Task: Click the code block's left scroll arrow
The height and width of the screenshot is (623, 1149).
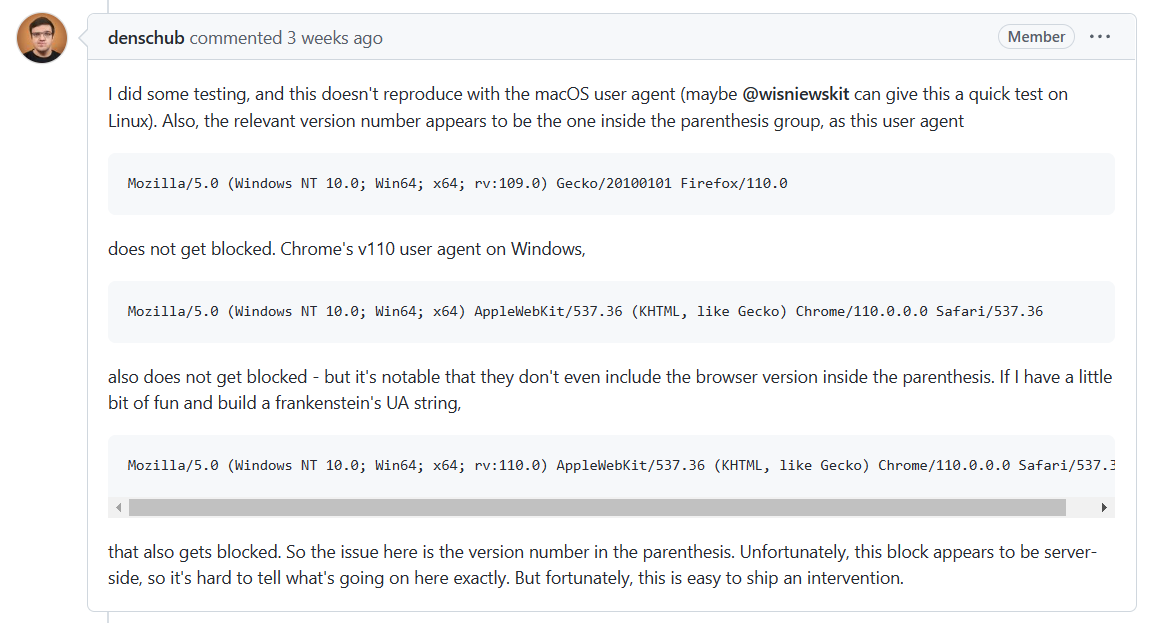Action: coord(119,508)
